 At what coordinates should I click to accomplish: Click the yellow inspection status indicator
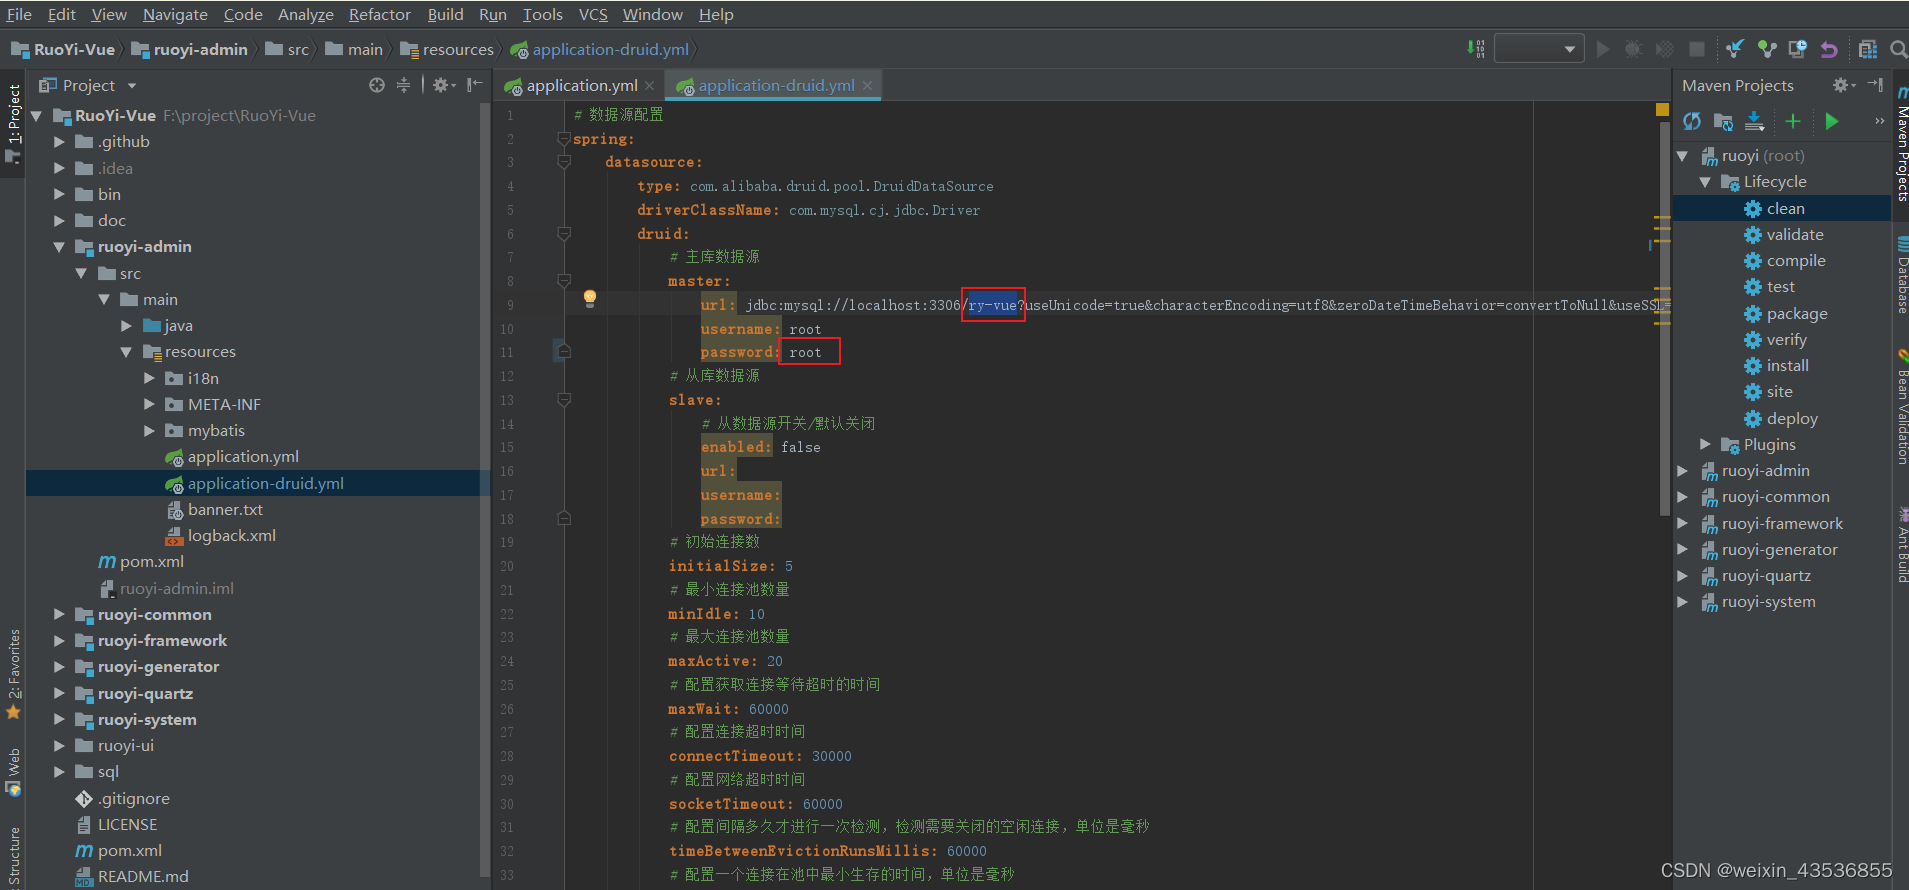point(1662,109)
